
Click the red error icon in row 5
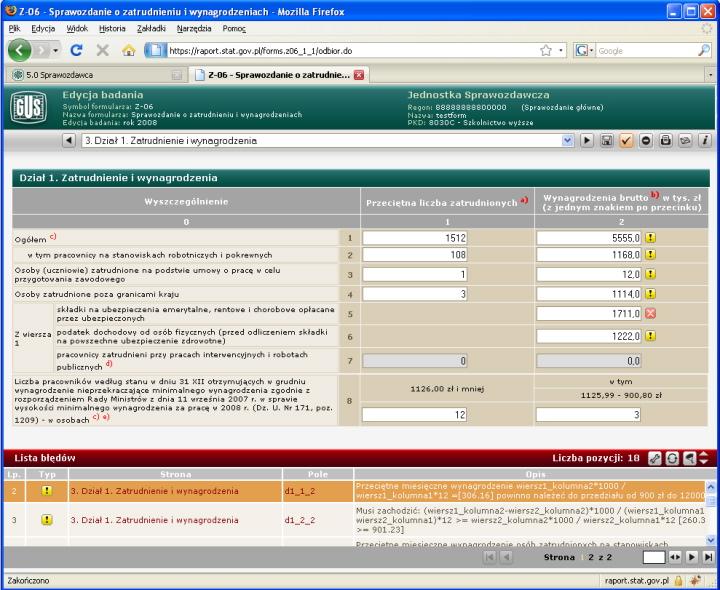point(650,314)
